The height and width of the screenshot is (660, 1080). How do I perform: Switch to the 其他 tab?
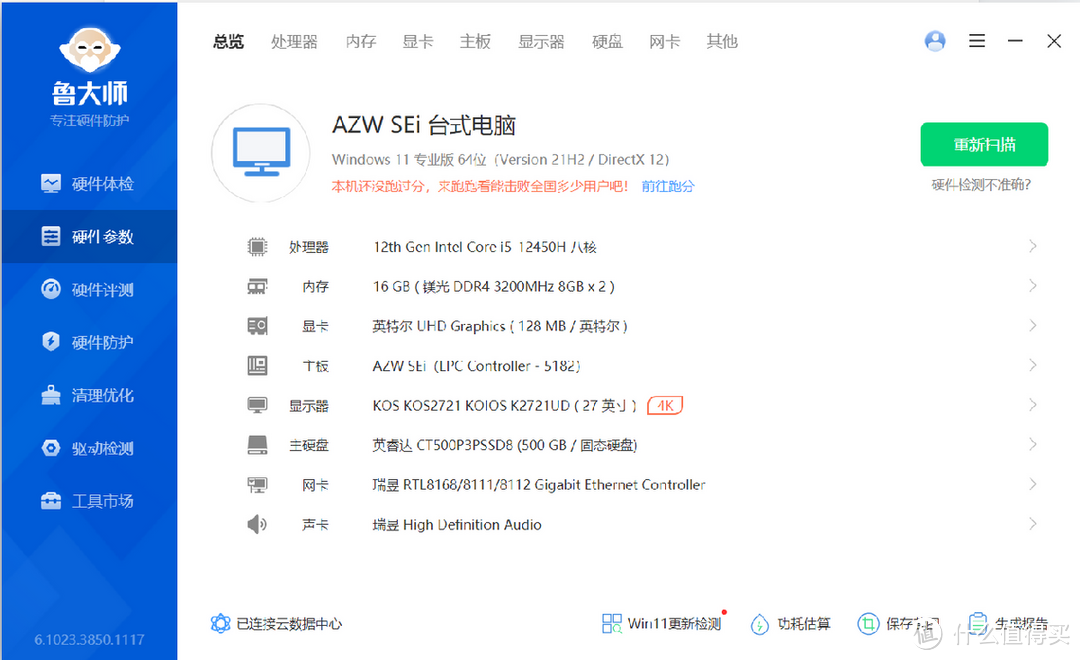click(722, 41)
